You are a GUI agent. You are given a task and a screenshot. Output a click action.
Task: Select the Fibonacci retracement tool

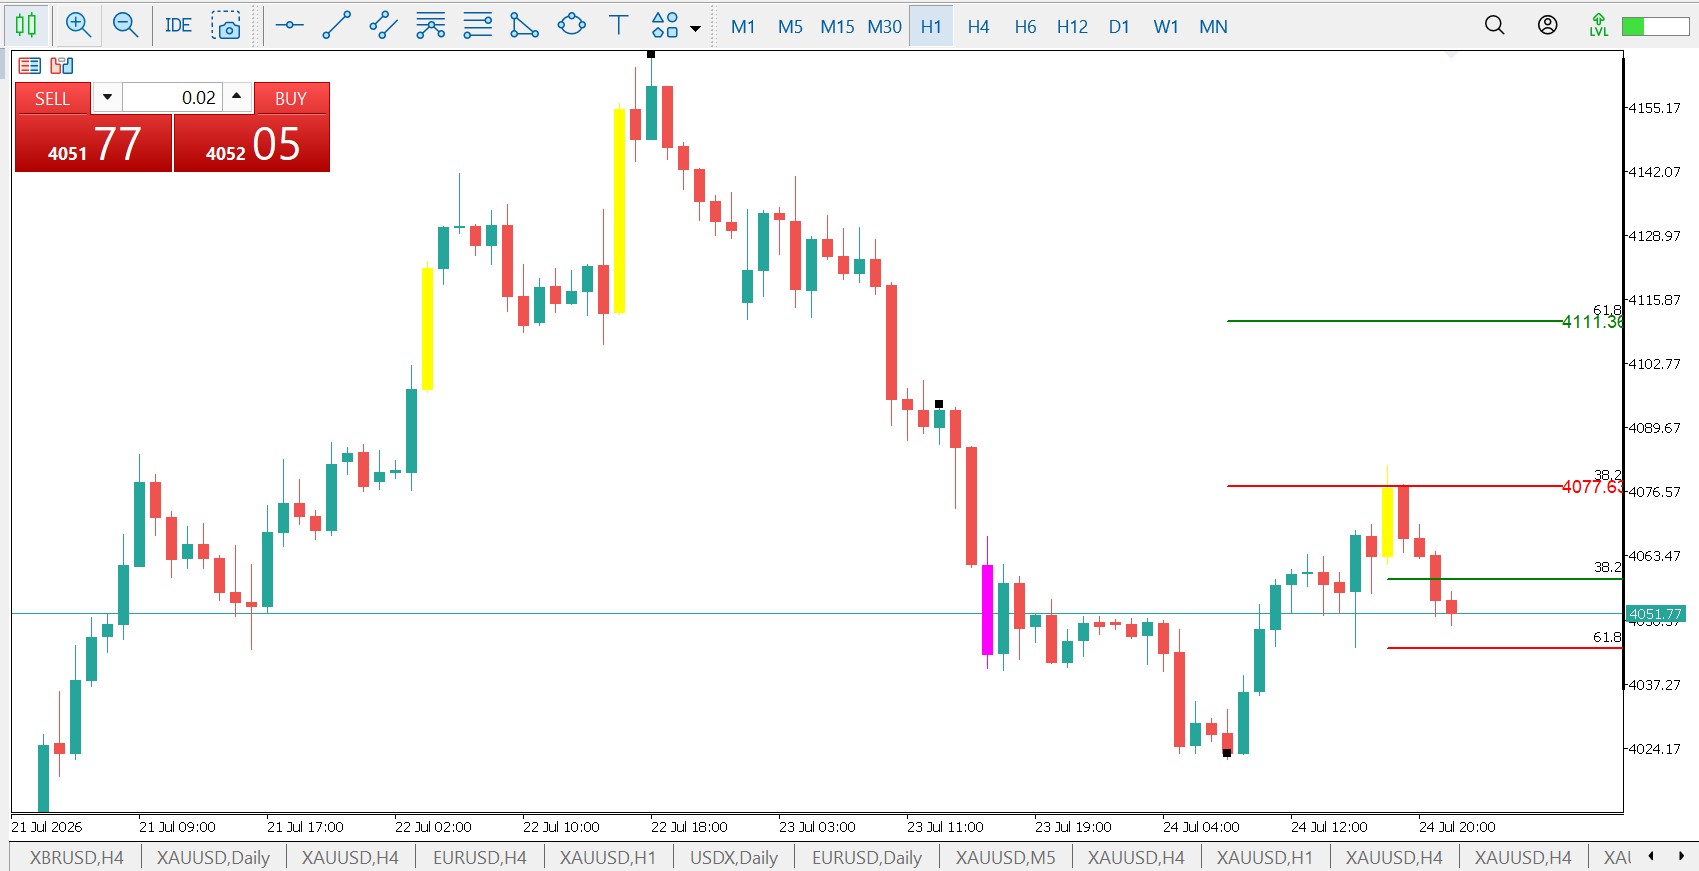point(430,26)
